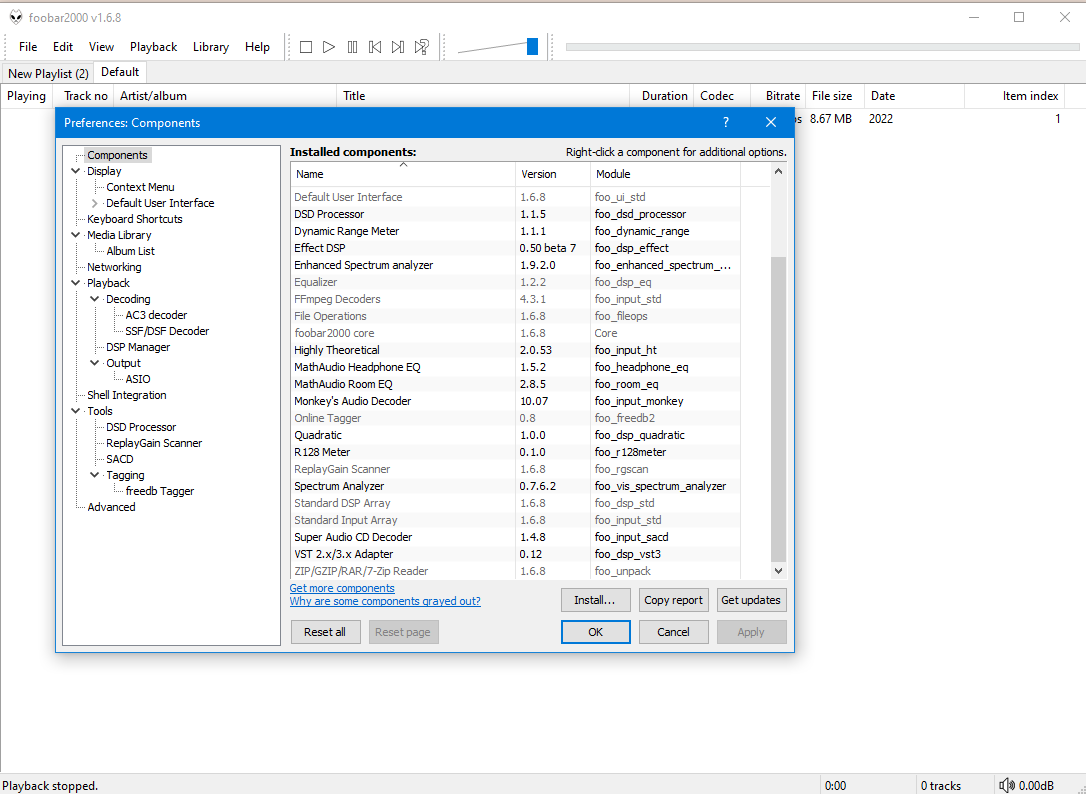Collapse the Media Library tree node
Image resolution: width=1086 pixels, height=794 pixels.
(x=75, y=235)
